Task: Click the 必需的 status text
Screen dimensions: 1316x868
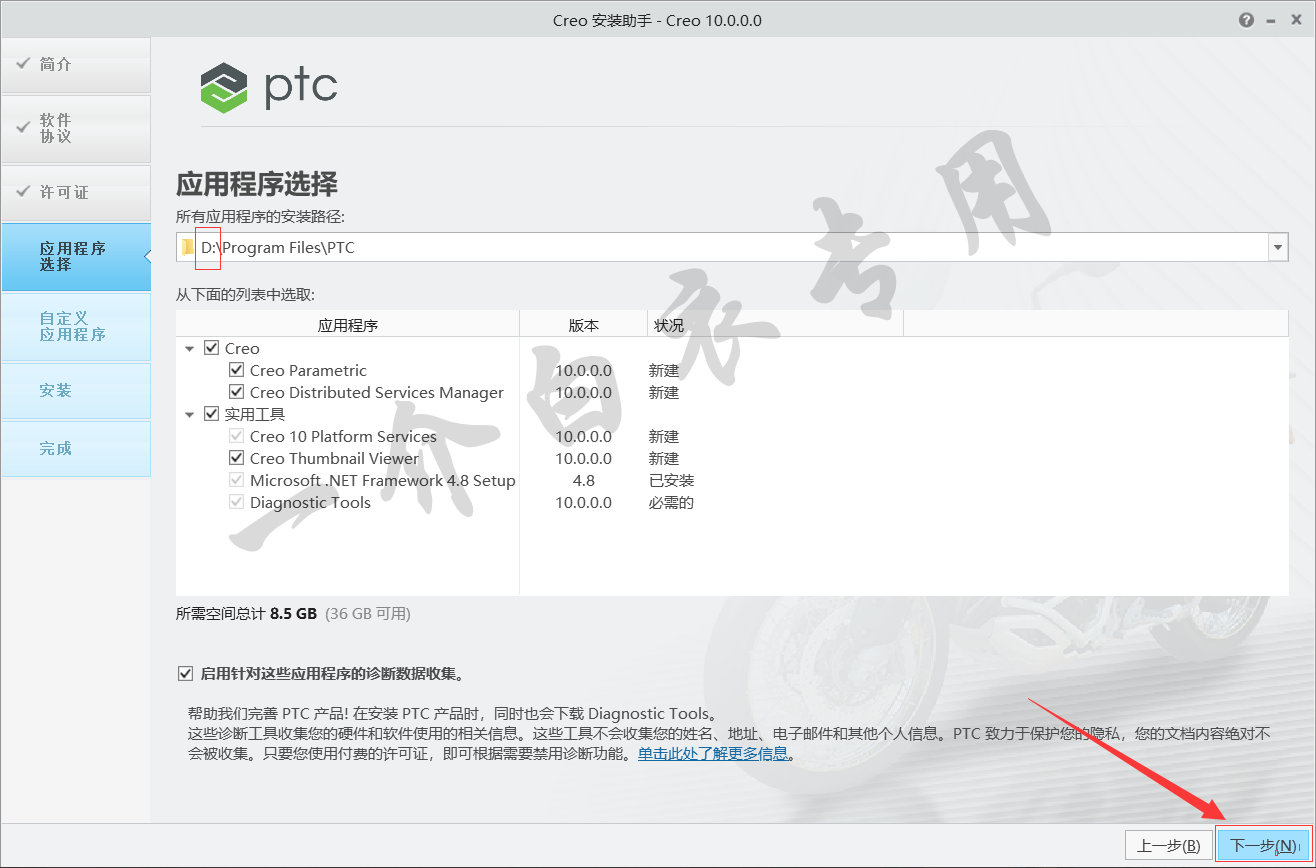Action: coord(671,502)
